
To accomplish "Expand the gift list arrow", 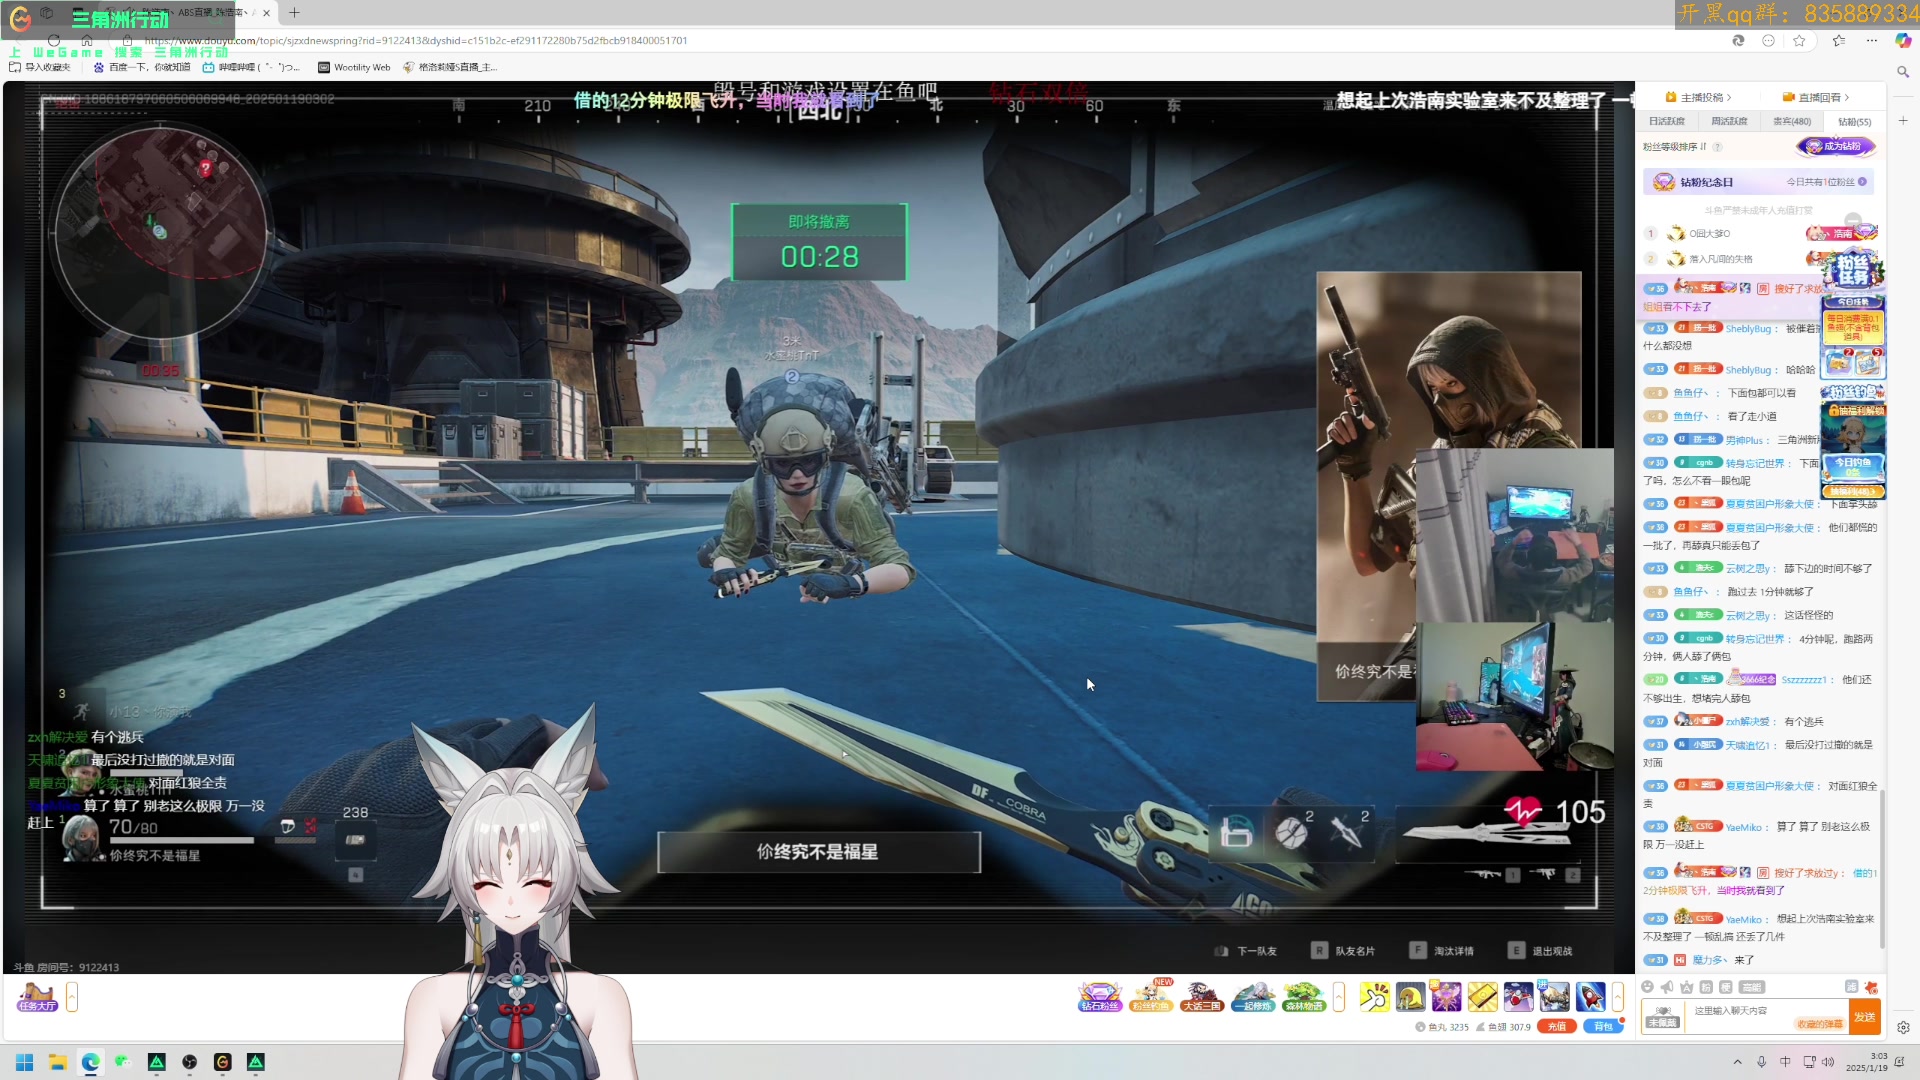I will click(x=1617, y=997).
